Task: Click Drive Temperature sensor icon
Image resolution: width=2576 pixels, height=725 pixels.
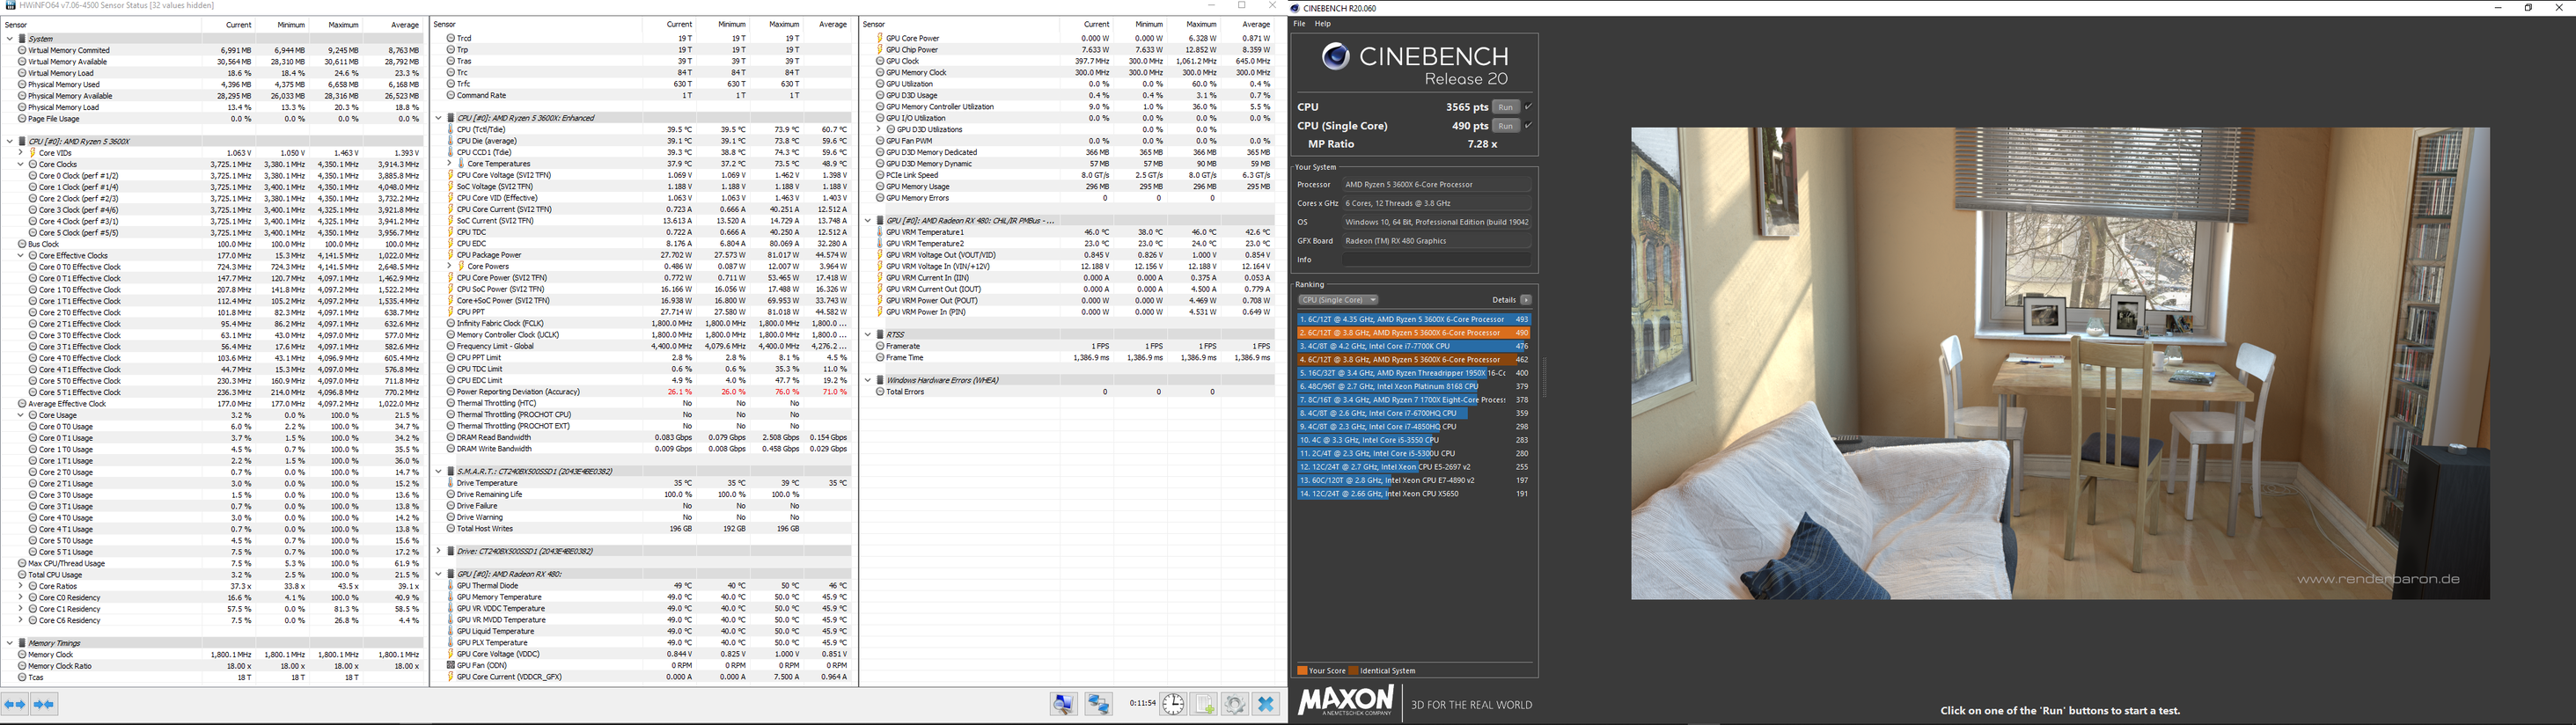Action: pos(451,483)
